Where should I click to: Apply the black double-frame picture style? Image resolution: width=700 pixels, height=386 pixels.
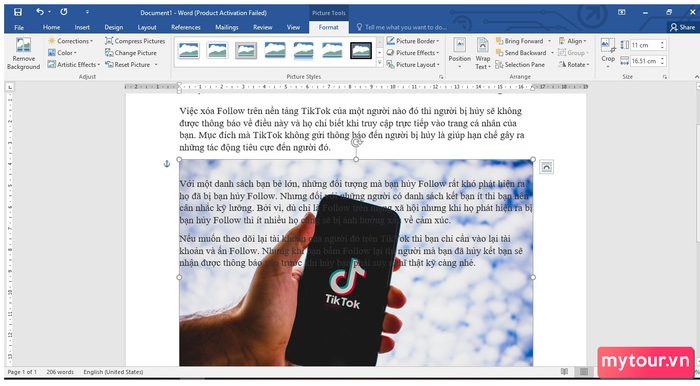[x=361, y=50]
